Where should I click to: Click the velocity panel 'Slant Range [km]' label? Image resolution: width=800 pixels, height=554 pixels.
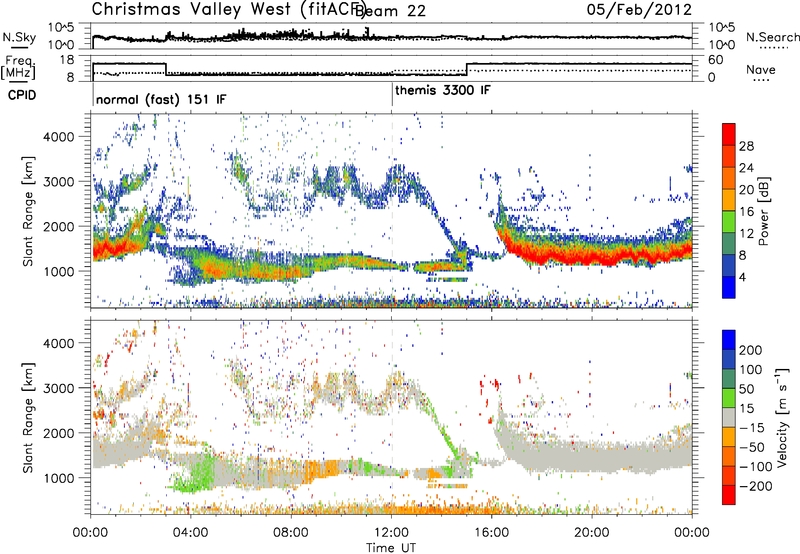click(x=28, y=418)
